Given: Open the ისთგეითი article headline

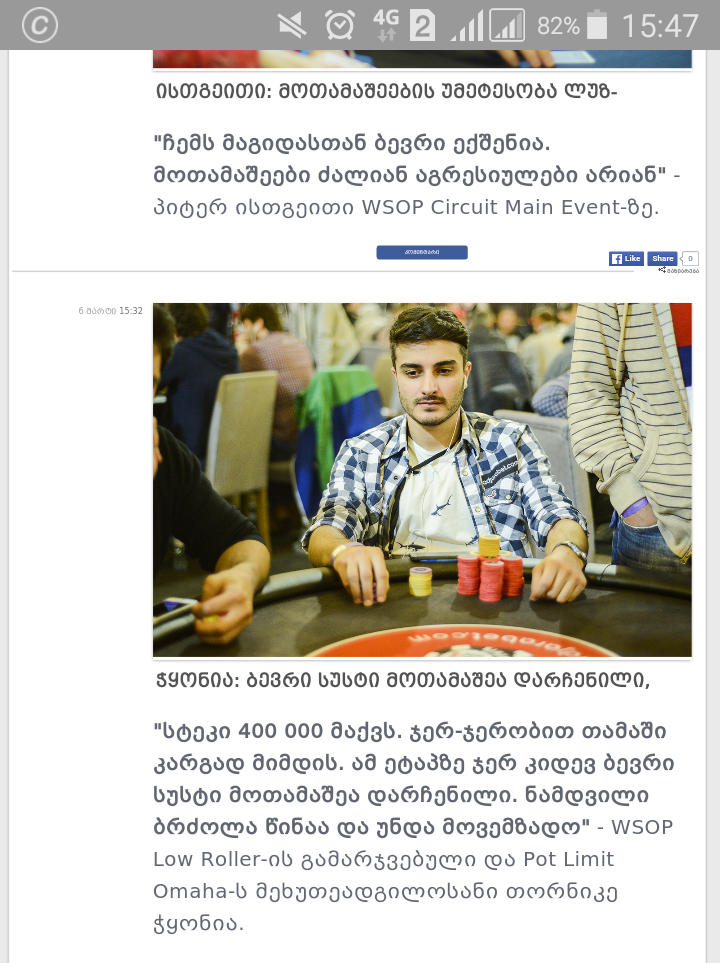Looking at the screenshot, I should [386, 92].
